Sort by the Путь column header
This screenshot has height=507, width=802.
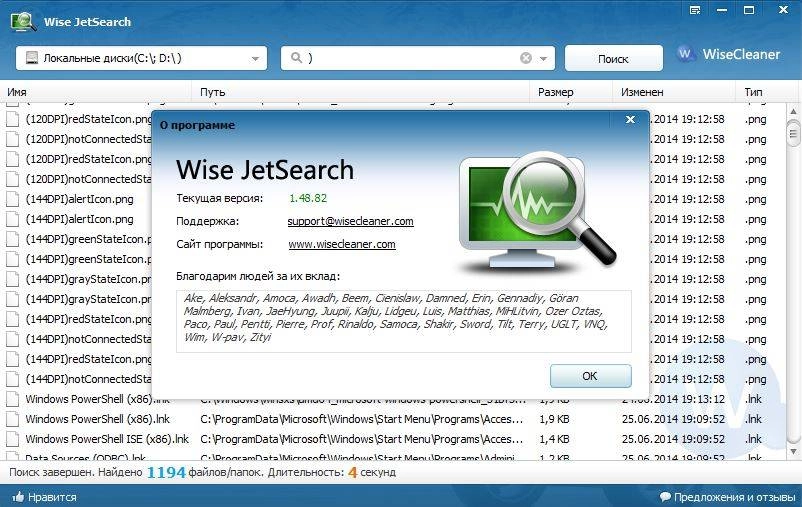click(361, 92)
